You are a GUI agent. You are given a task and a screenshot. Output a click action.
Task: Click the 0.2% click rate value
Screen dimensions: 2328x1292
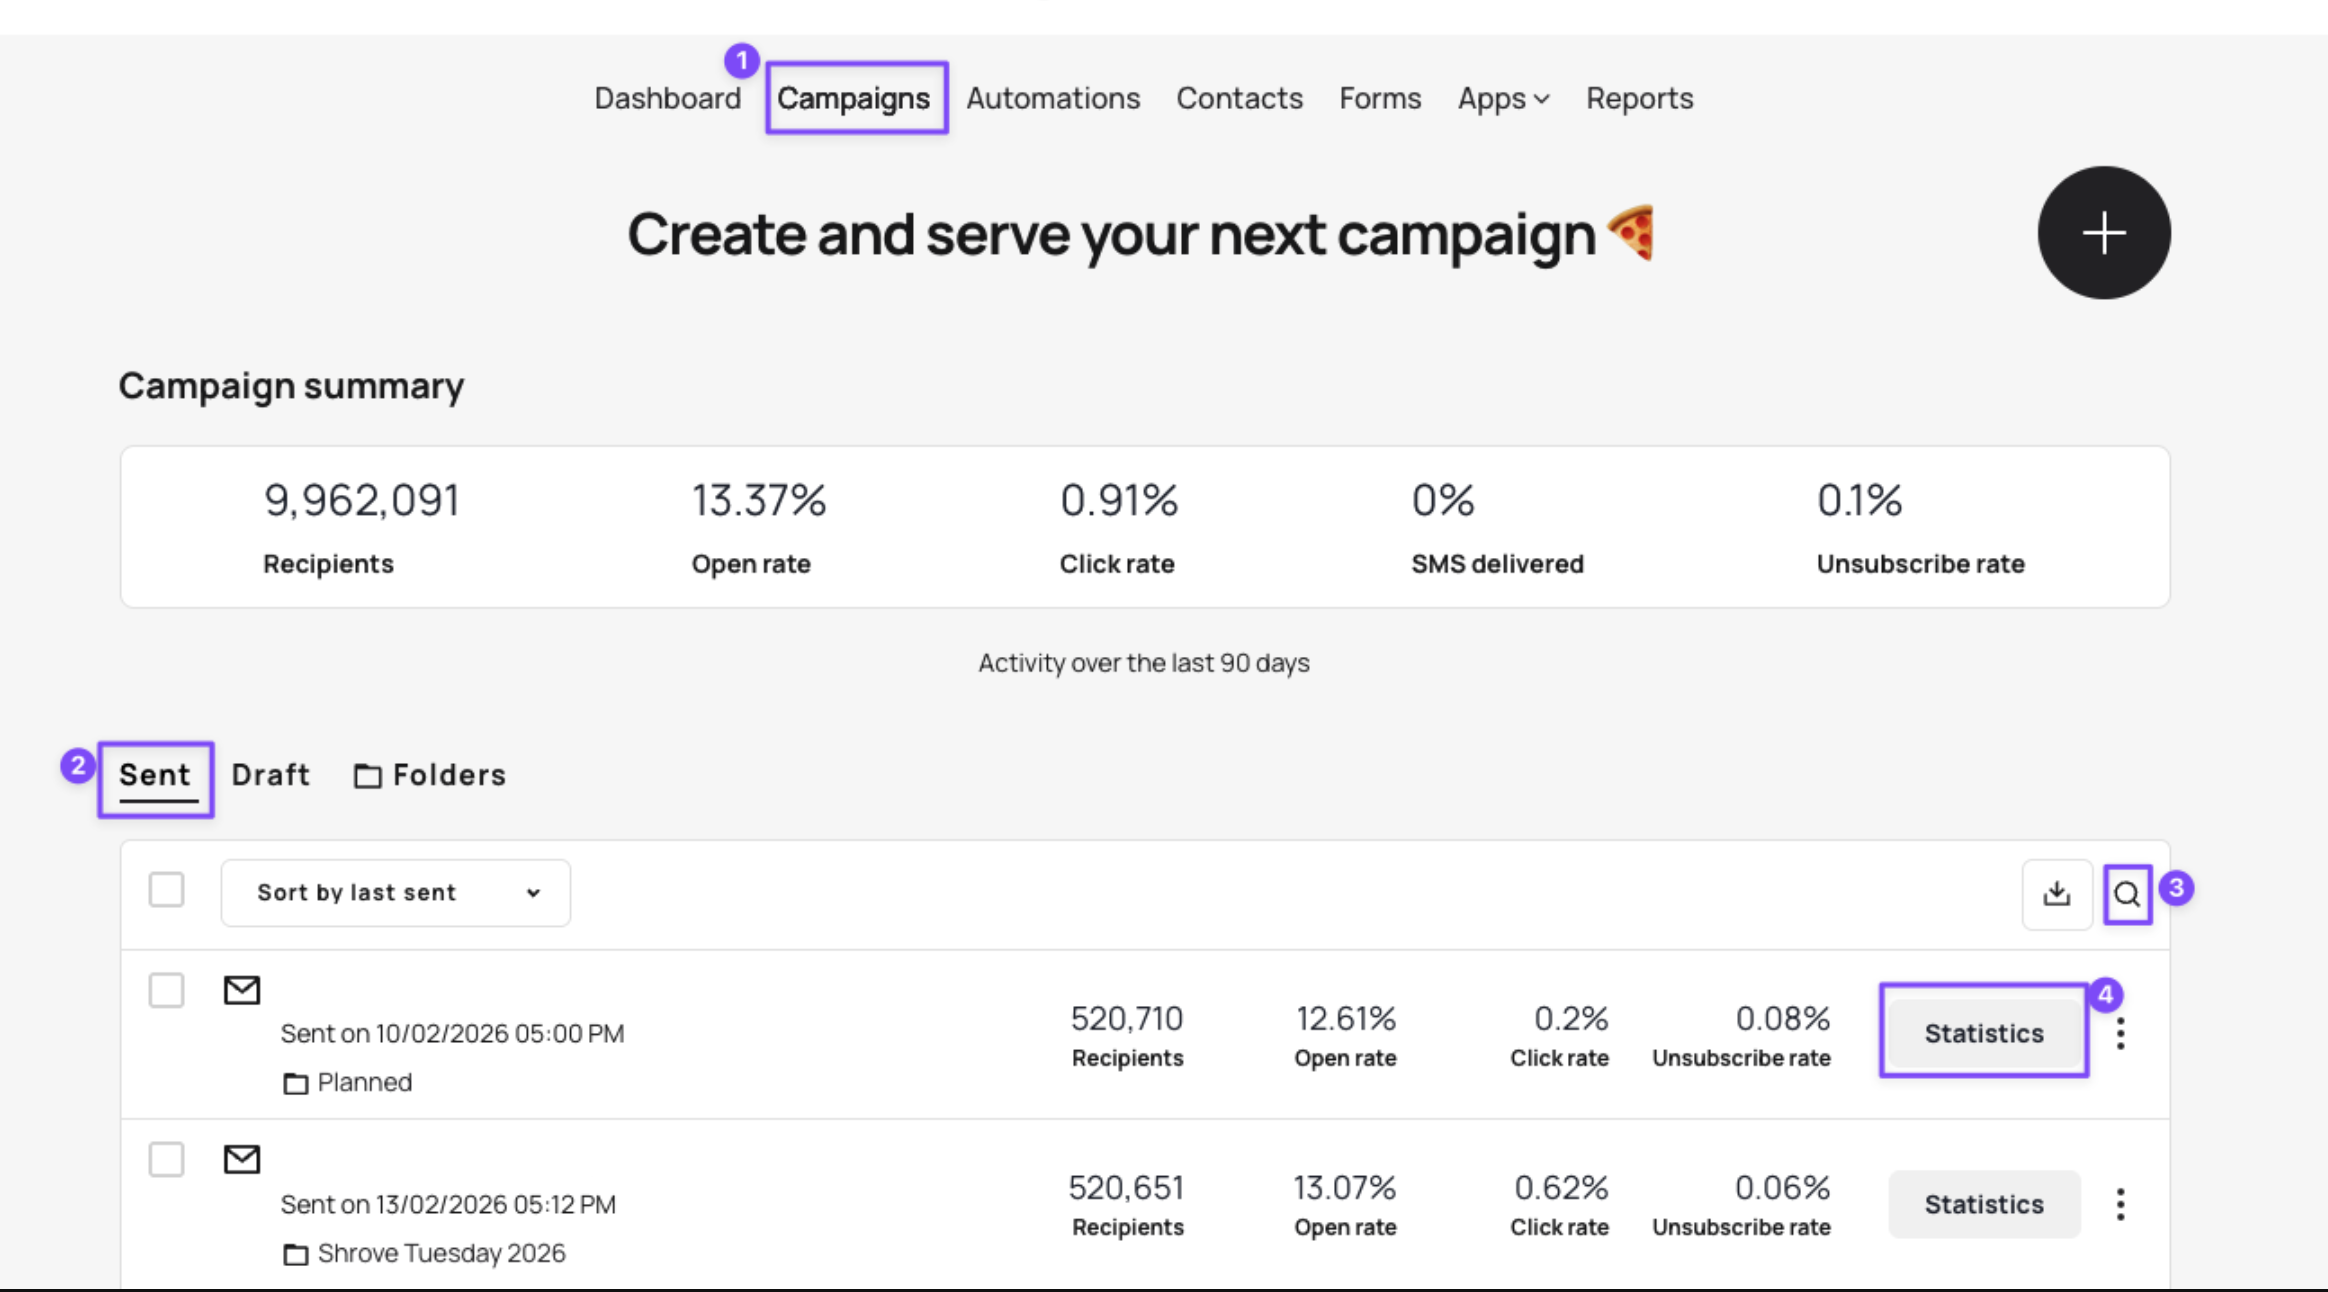click(1571, 1018)
